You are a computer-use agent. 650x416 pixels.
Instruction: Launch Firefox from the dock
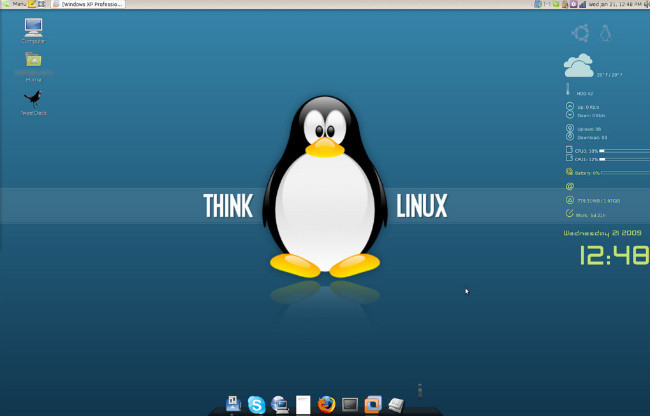click(x=327, y=404)
